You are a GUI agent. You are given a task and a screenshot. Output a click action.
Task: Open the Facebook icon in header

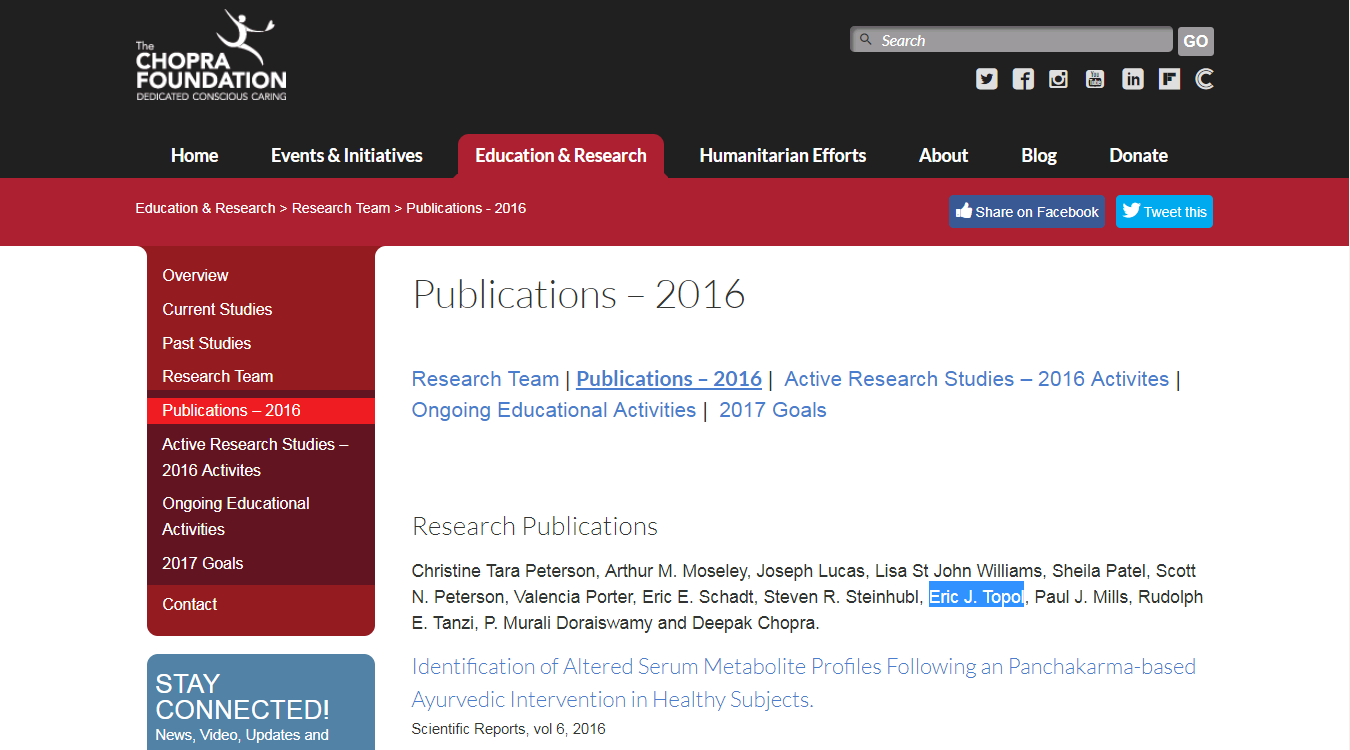tap(1023, 79)
